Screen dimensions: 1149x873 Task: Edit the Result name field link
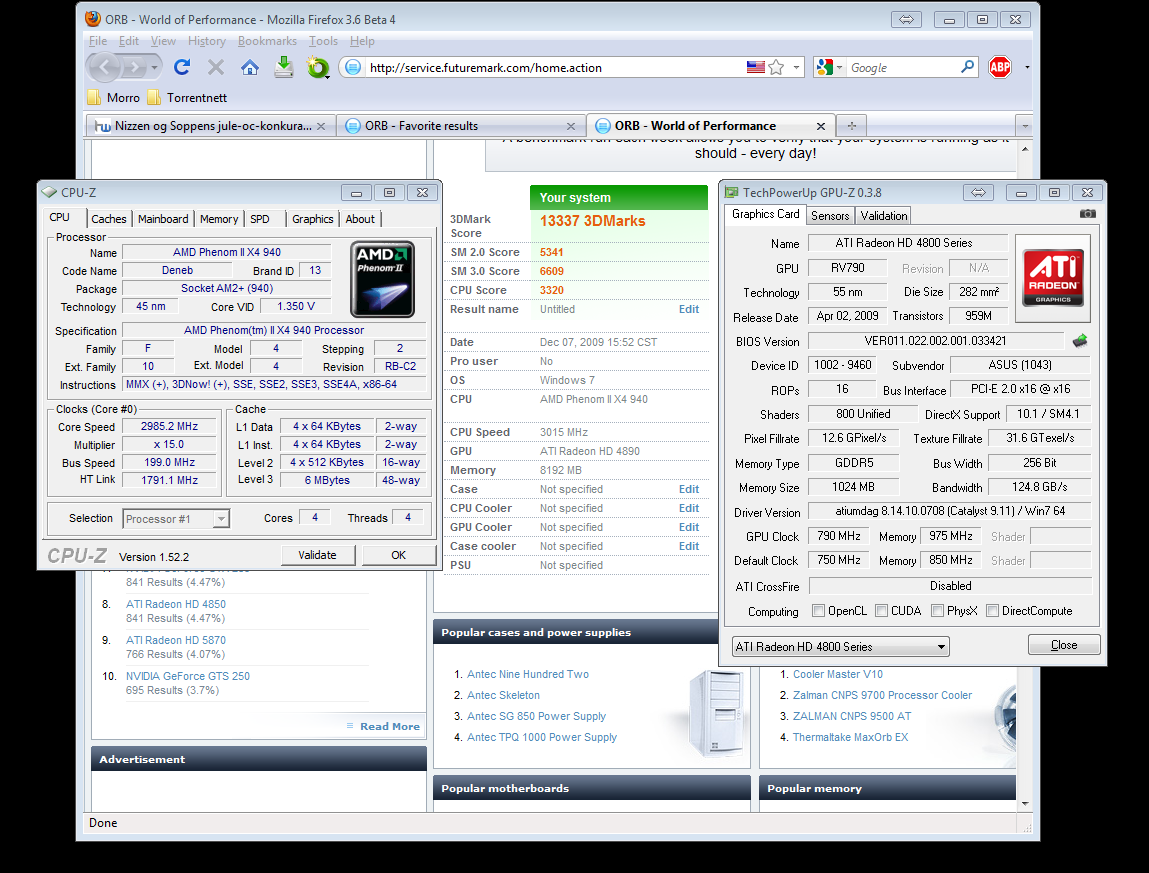coord(688,309)
